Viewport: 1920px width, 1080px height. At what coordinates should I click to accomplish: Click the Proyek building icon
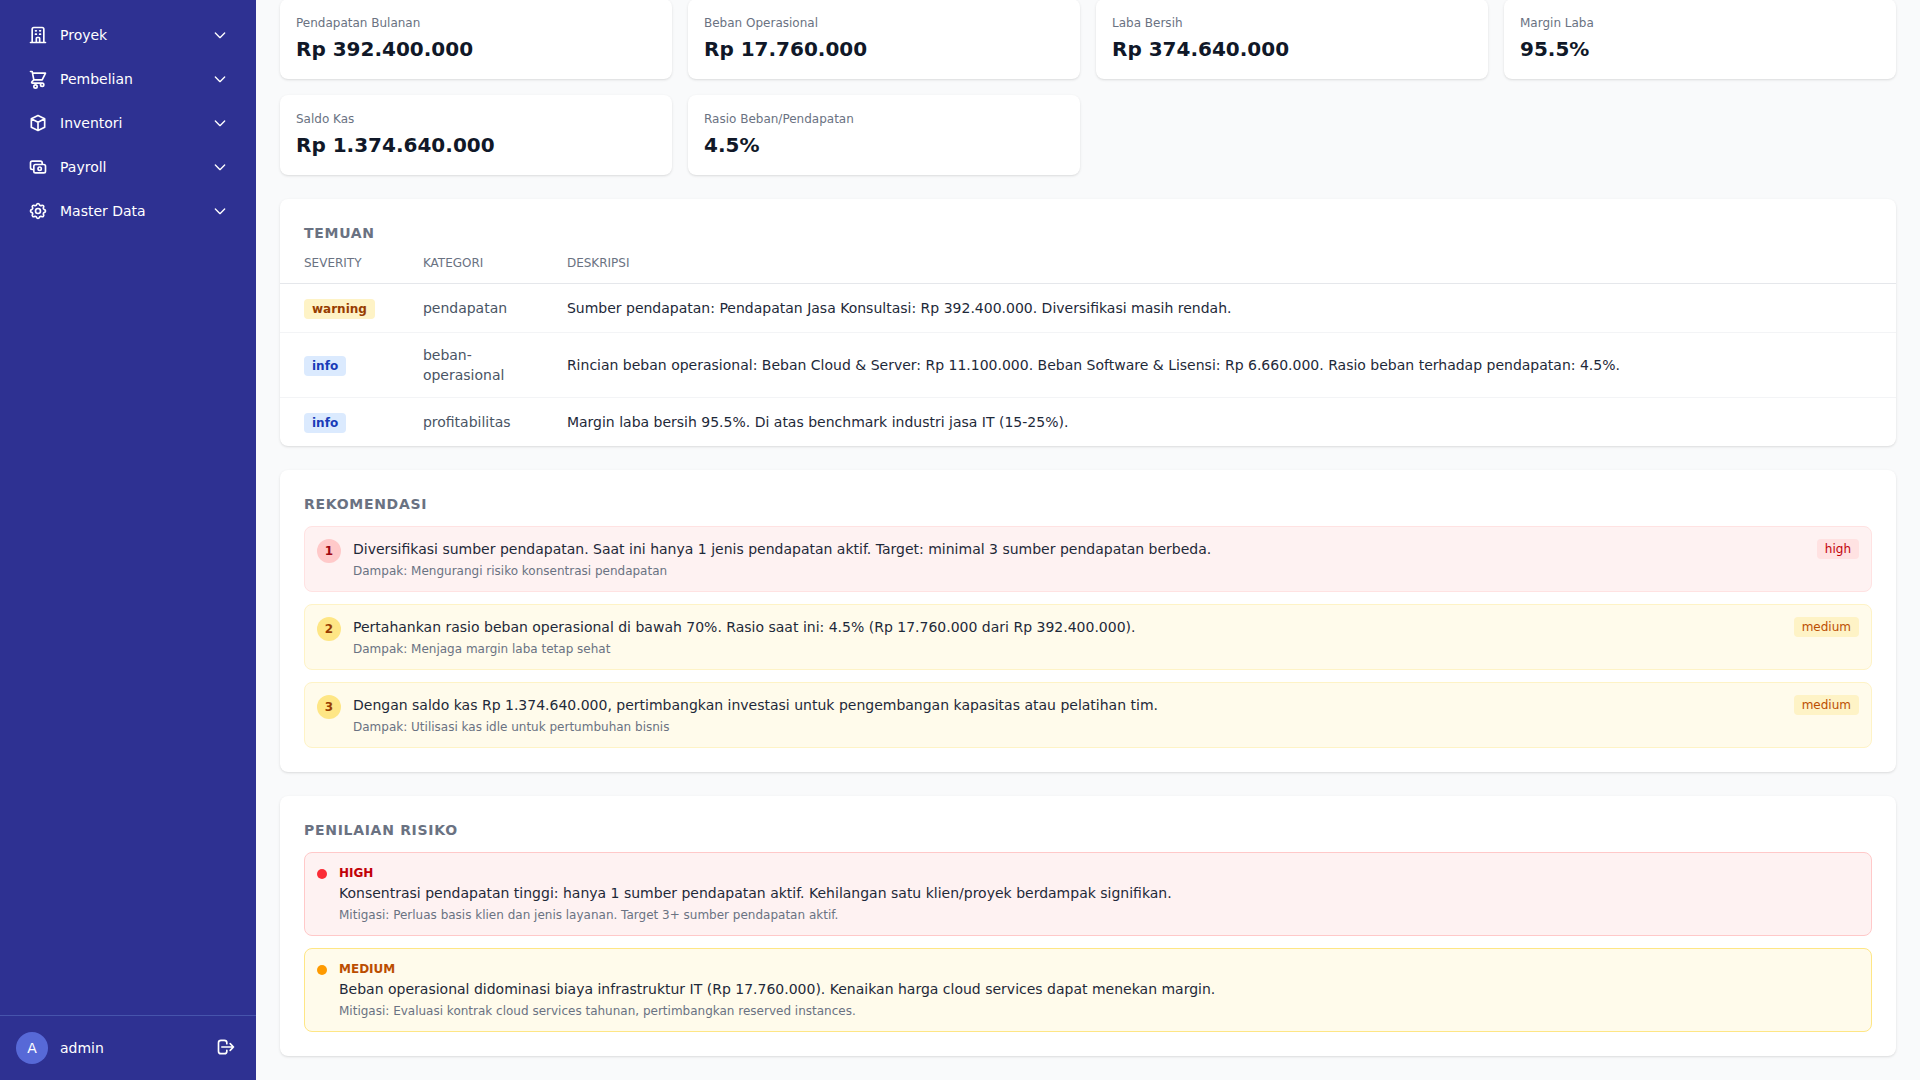(x=38, y=35)
